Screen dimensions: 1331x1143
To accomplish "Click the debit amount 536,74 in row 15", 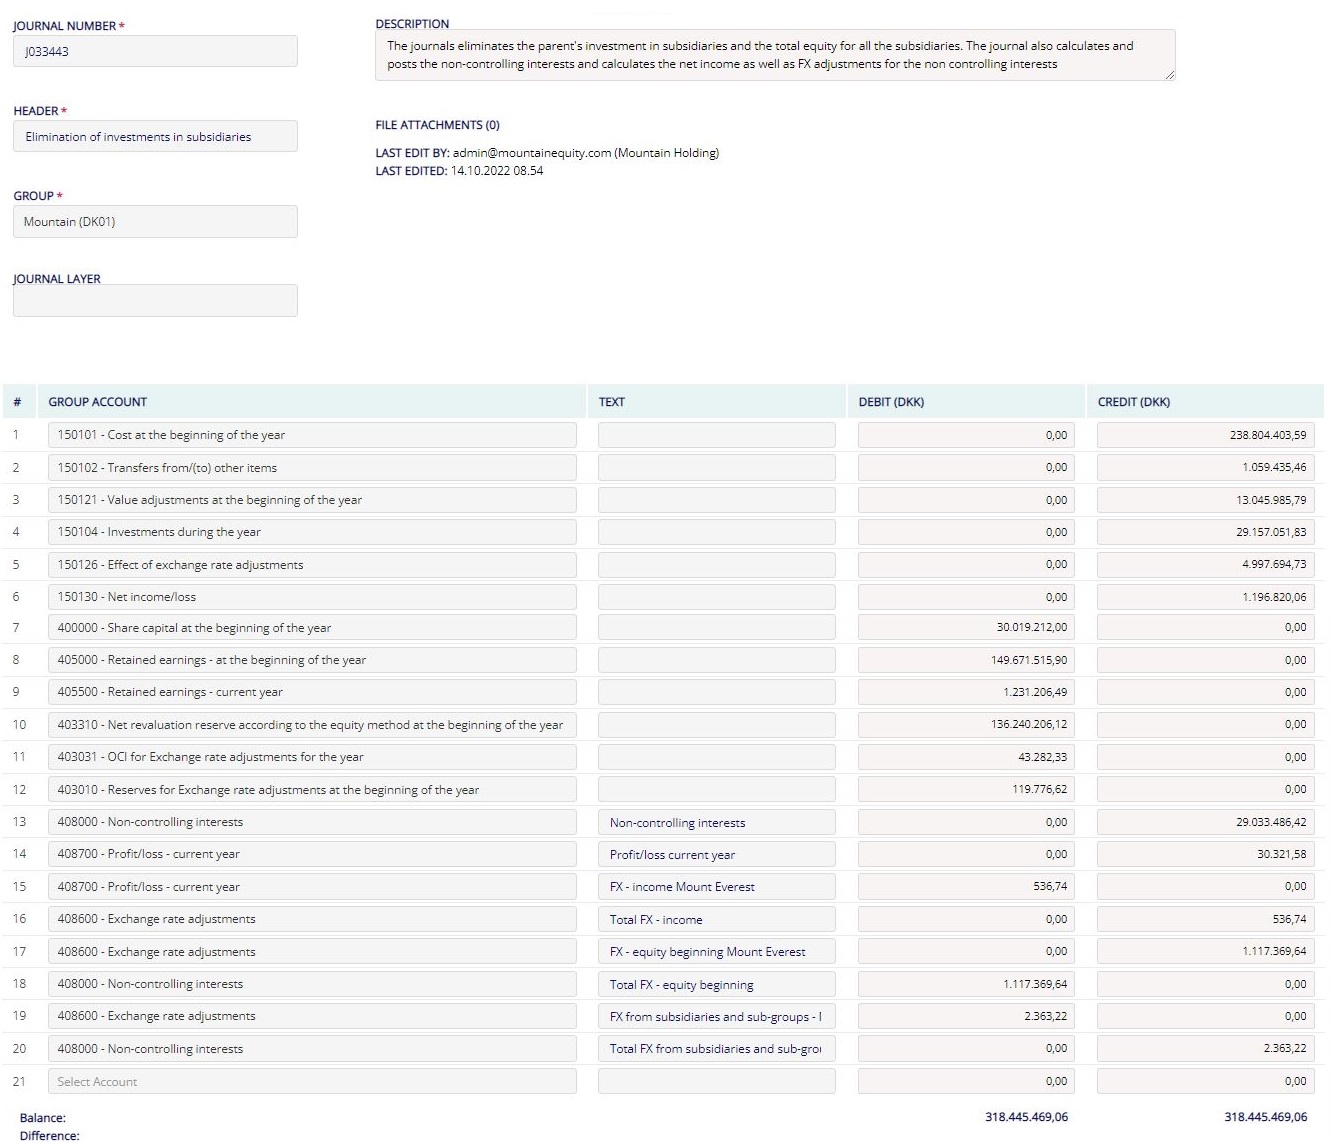I will tap(967, 886).
